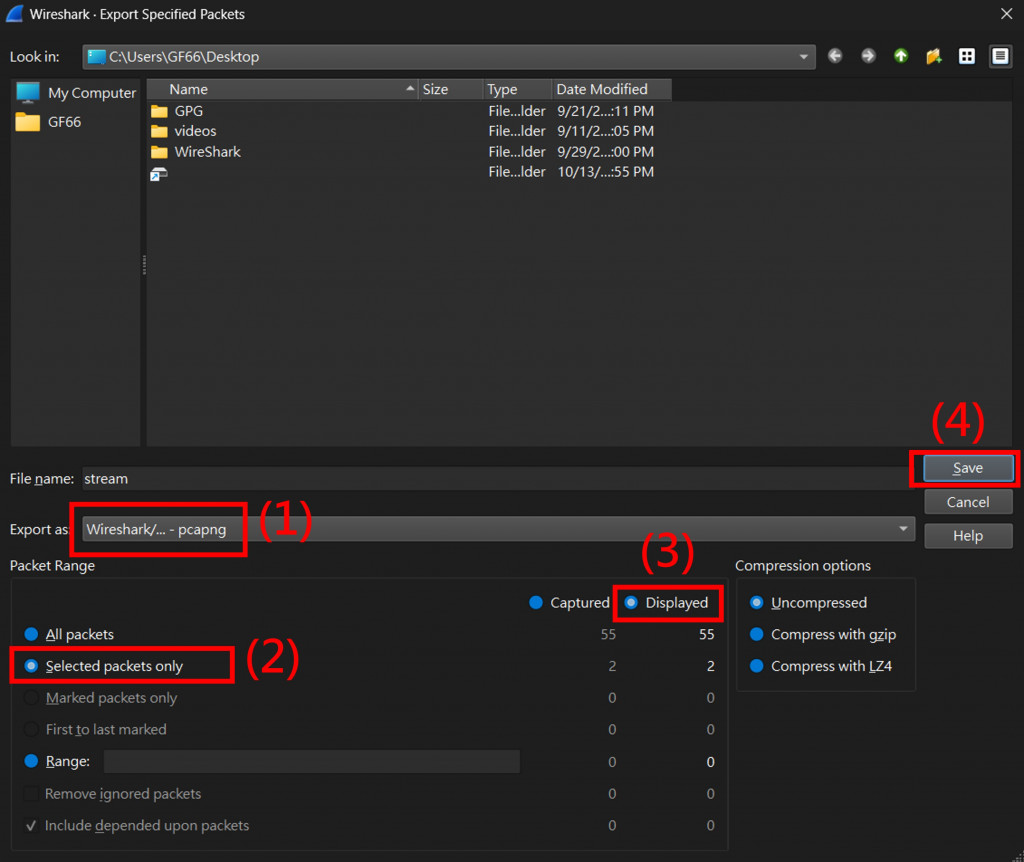Sort by Type column header
1024x862 pixels.
(x=518, y=89)
